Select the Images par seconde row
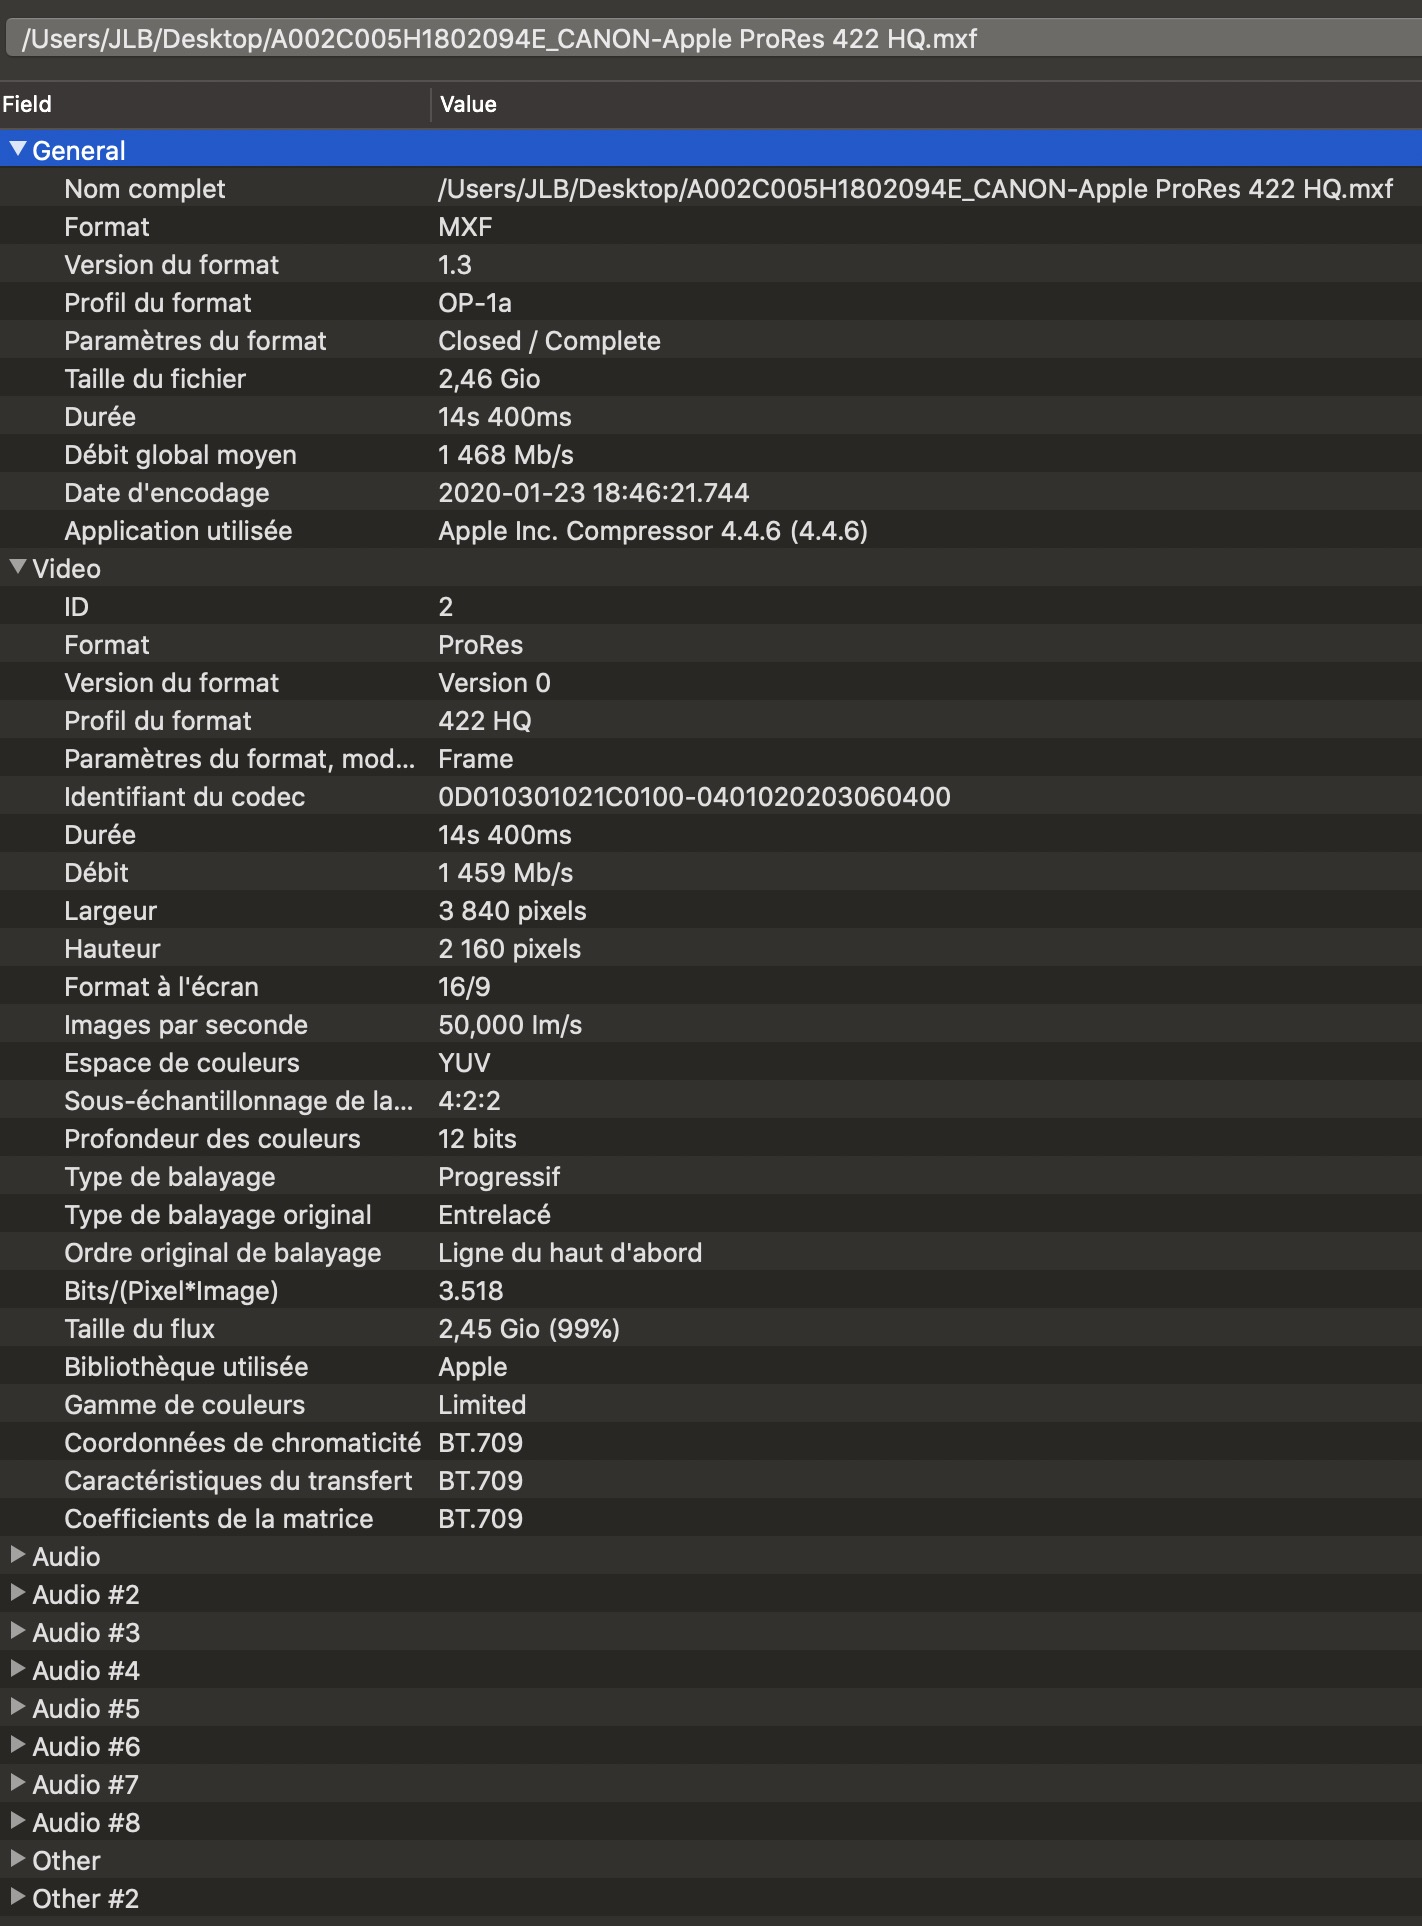This screenshot has height=1926, width=1422. [x=711, y=1025]
